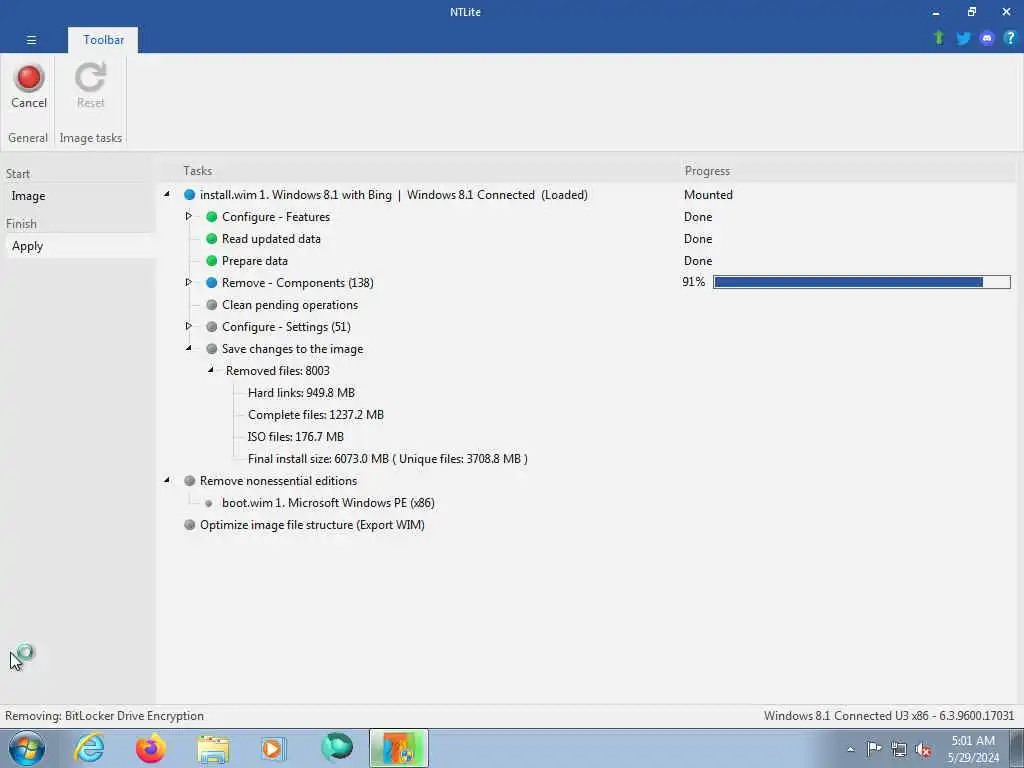The width and height of the screenshot is (1024, 768).
Task: Select the install.wim Windows 8.1 with Bing row
Action: pos(394,195)
